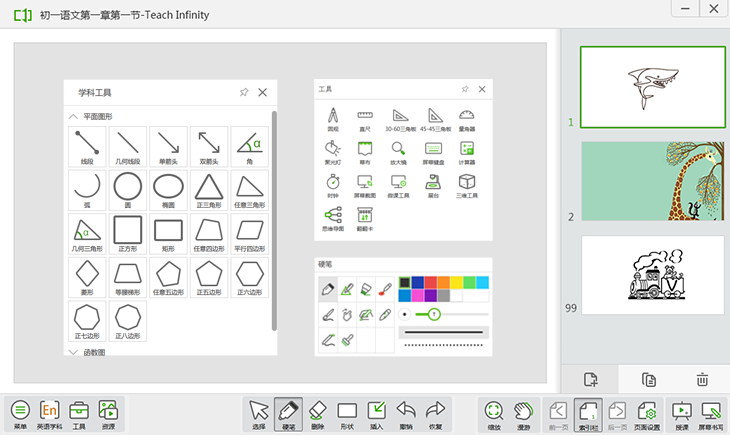730x435 pixels.
Task: Launch the 计算器 calculator tool
Action: 466,151
